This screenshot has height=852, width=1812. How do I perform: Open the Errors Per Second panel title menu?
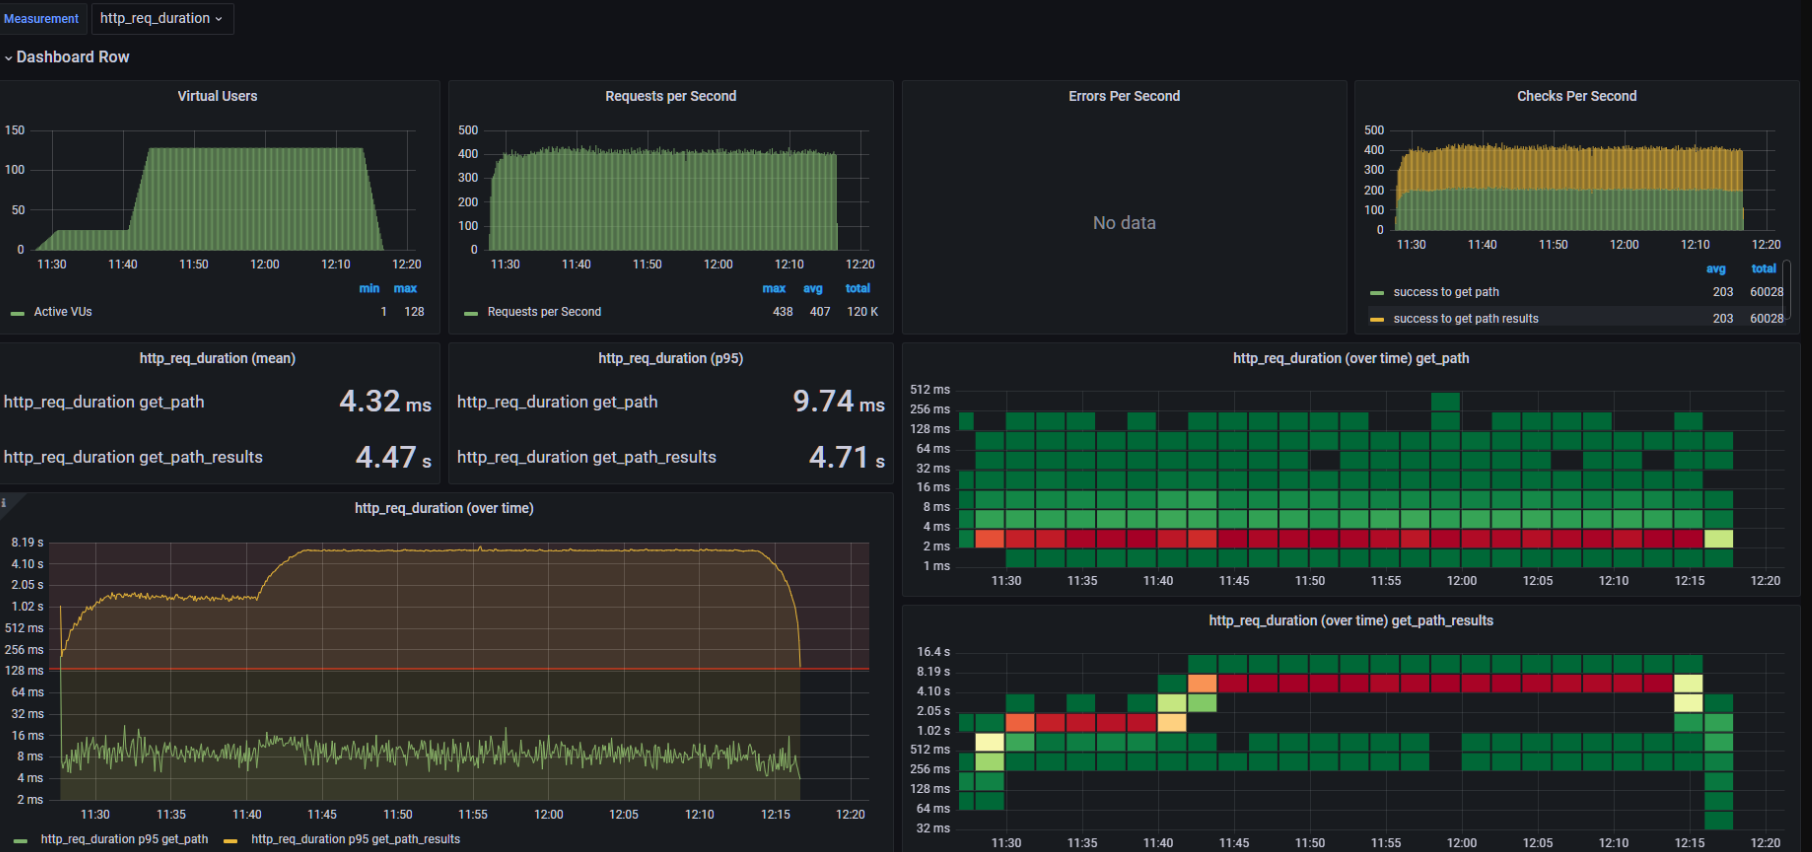click(1124, 96)
